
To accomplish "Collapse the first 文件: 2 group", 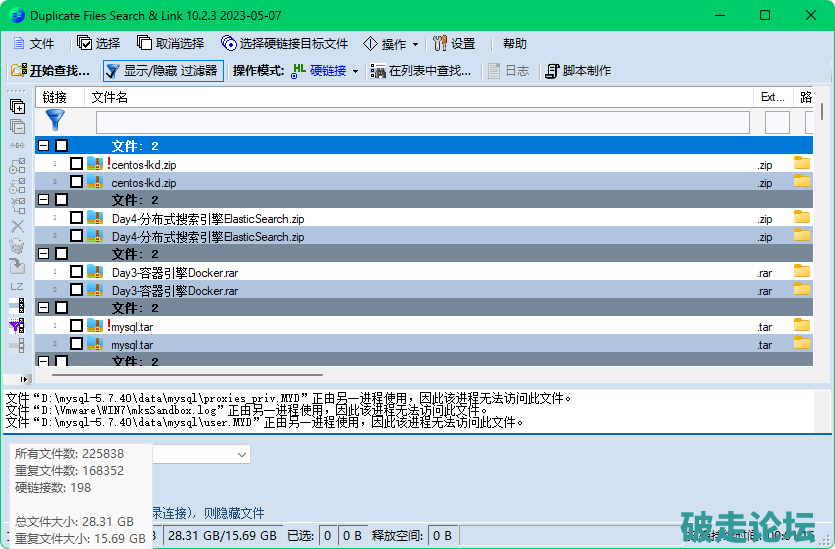I will (x=43, y=146).
